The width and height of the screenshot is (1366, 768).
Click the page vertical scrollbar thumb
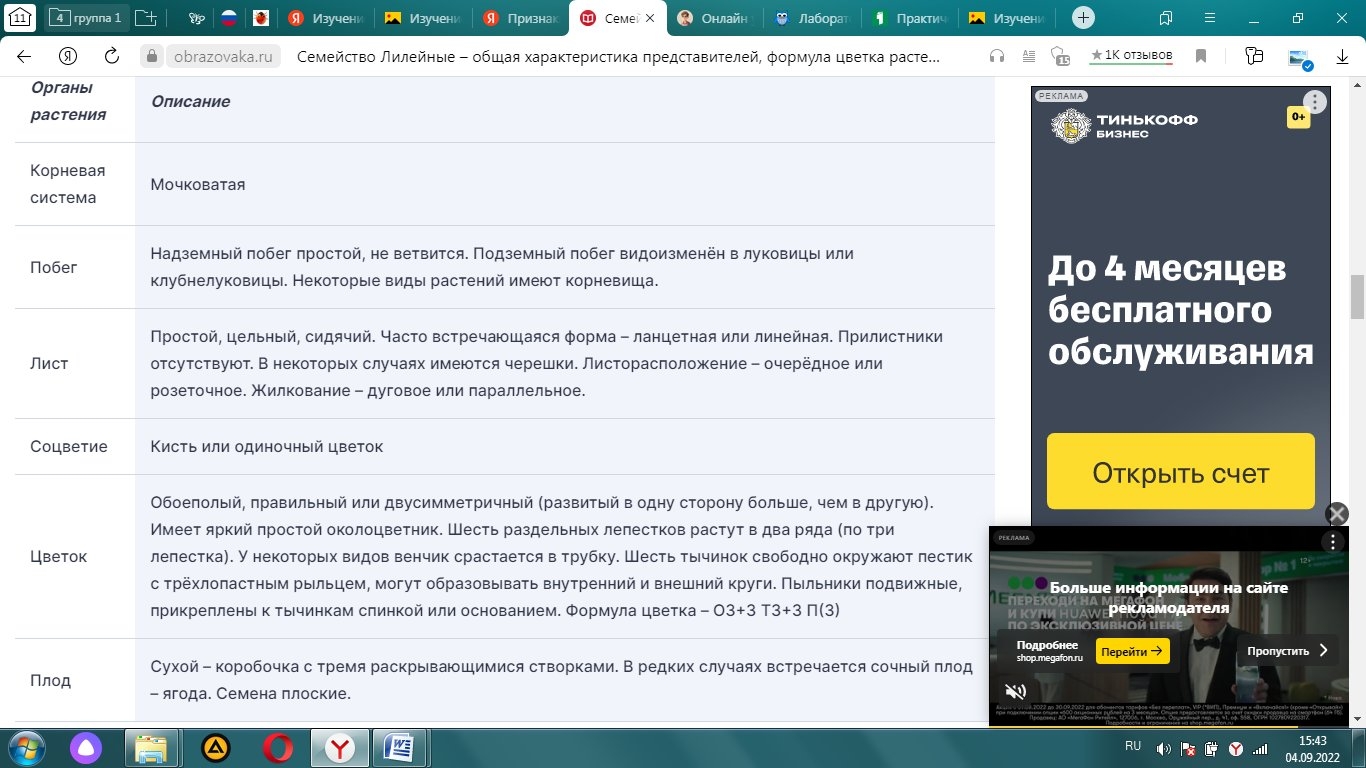click(1357, 296)
